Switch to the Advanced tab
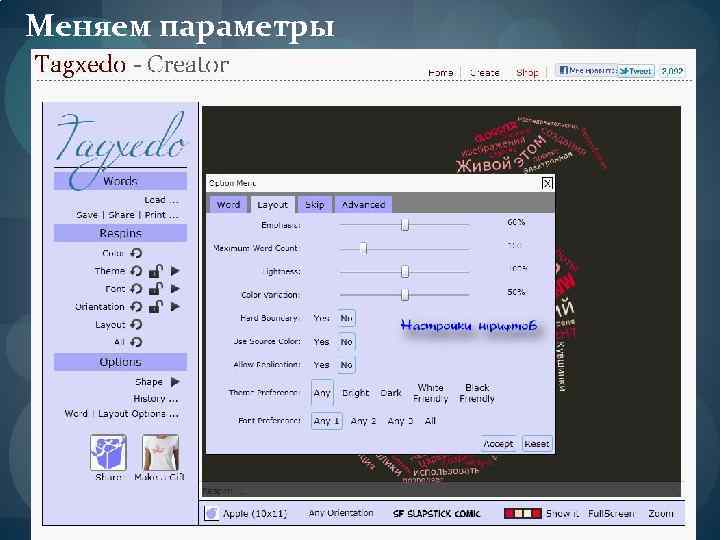The image size is (720, 540). [x=363, y=205]
